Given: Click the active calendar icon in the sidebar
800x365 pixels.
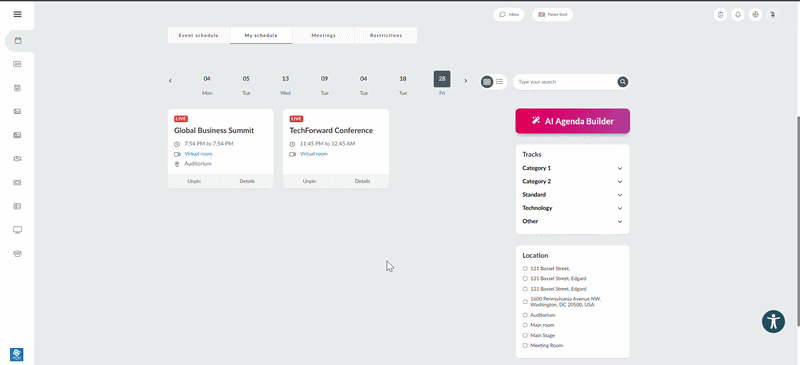Looking at the screenshot, I should tap(18, 41).
